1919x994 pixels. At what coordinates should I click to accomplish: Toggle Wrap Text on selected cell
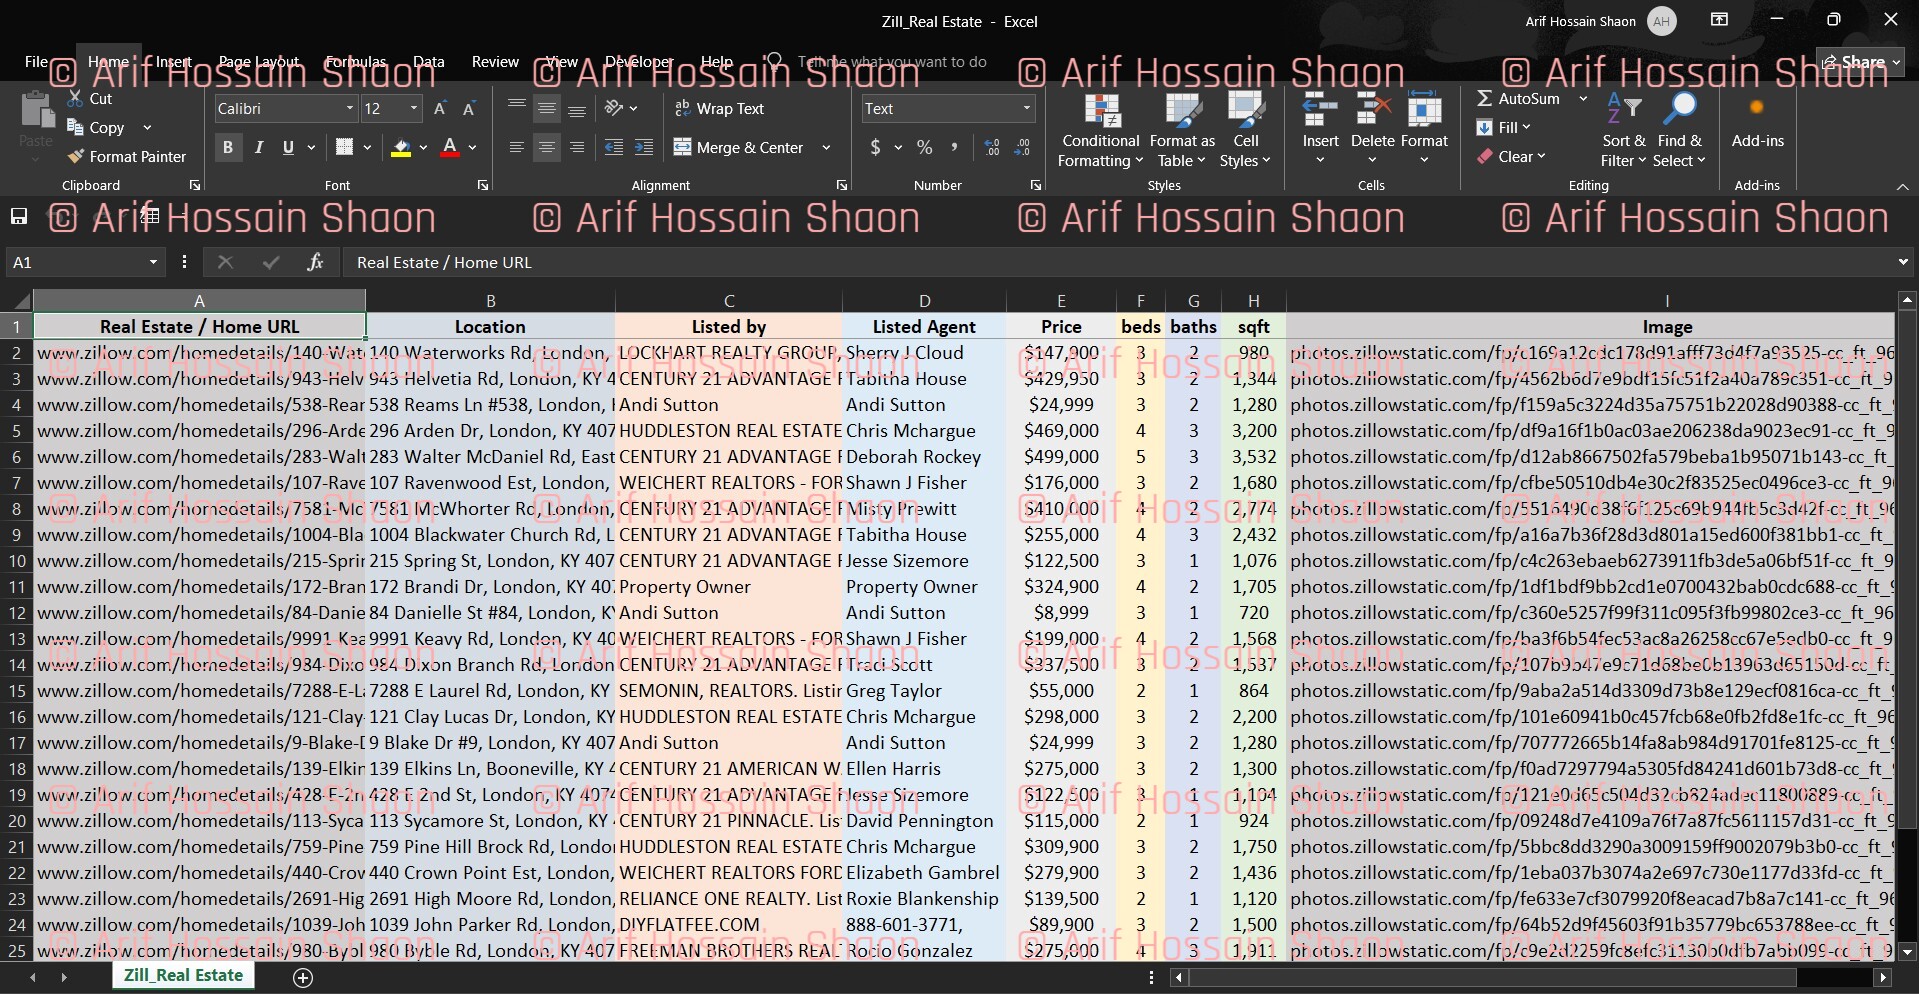719,109
